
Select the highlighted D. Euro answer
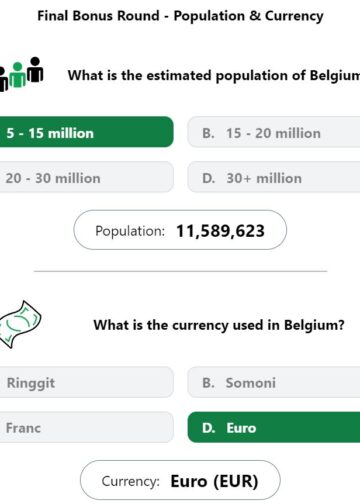click(x=274, y=427)
